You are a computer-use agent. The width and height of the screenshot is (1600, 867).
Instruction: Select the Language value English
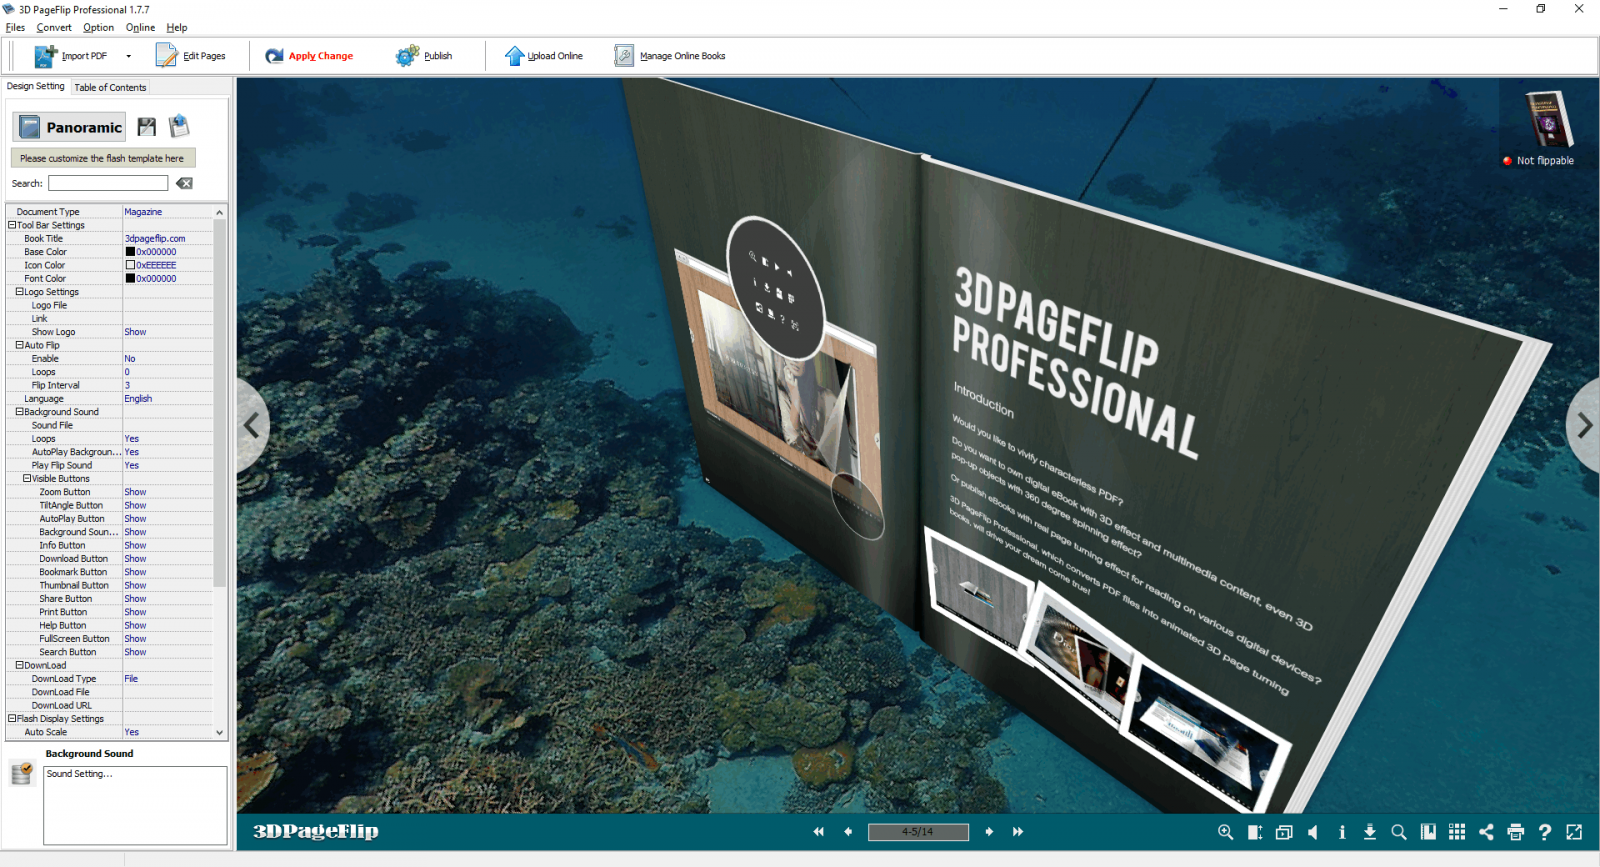pyautogui.click(x=138, y=399)
